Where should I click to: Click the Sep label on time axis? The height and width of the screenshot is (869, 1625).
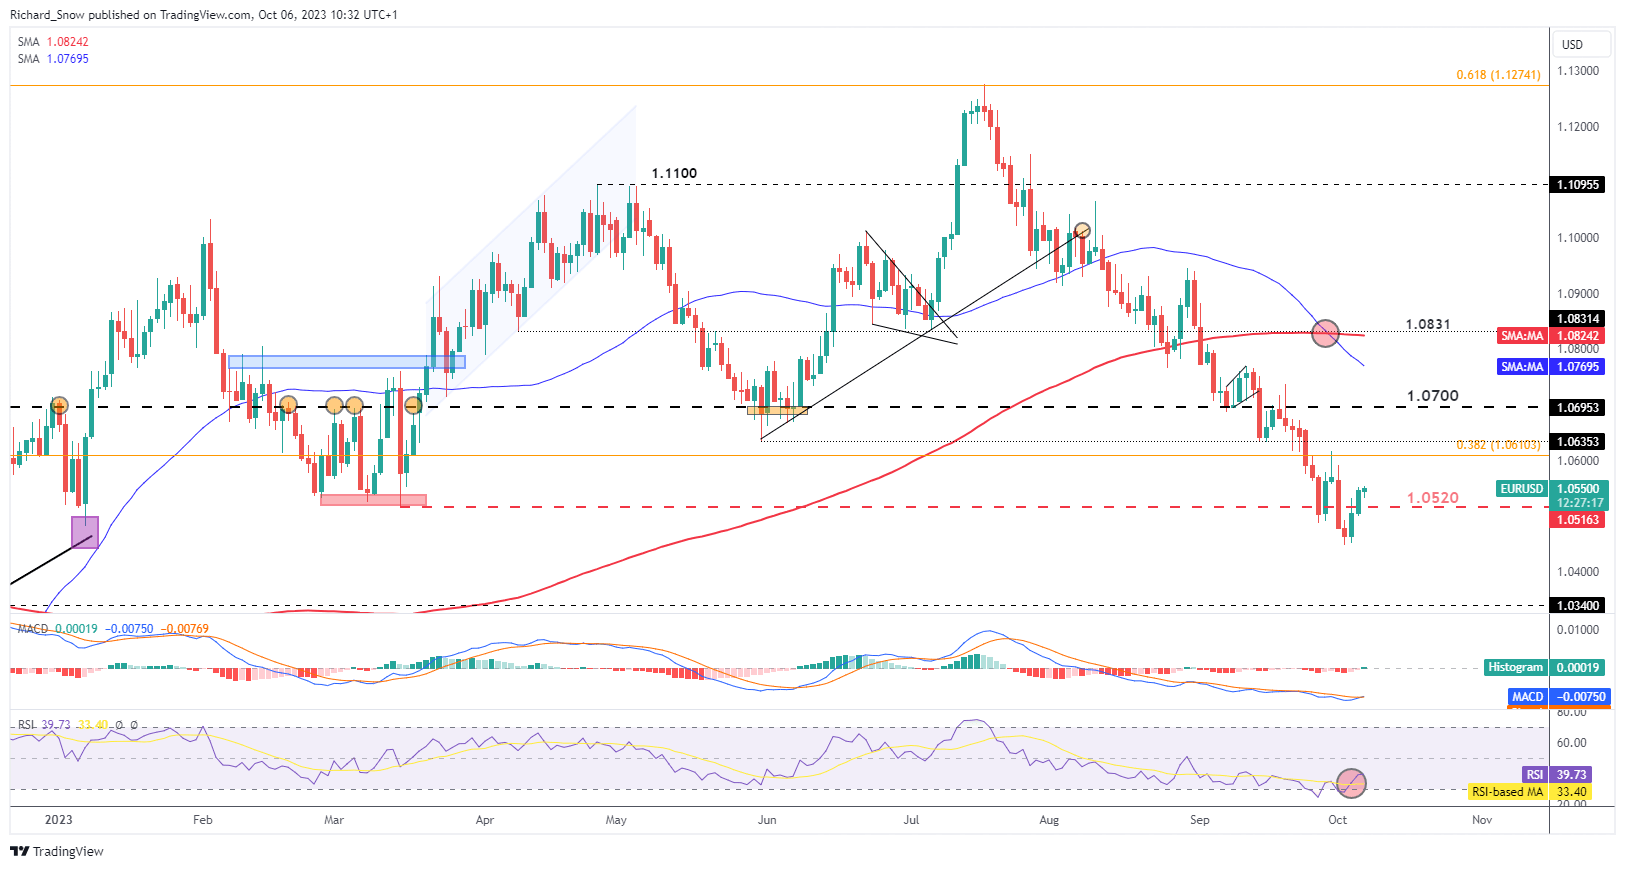(1200, 820)
